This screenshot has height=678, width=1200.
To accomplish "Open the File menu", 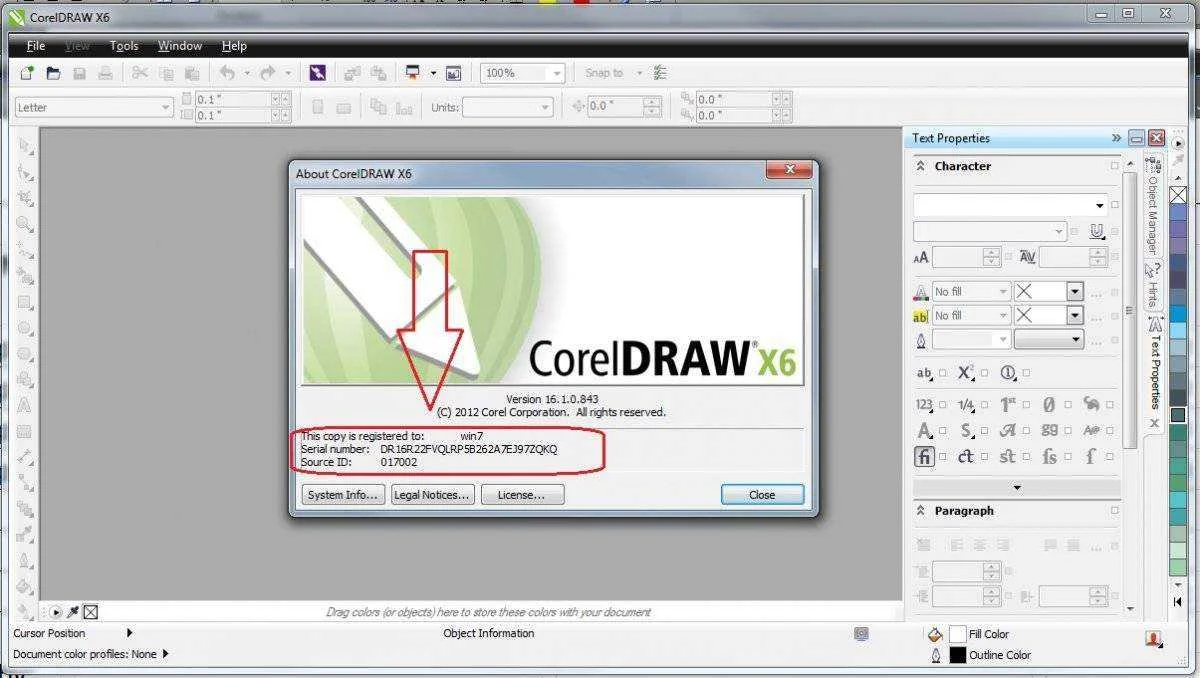I will click(35, 46).
